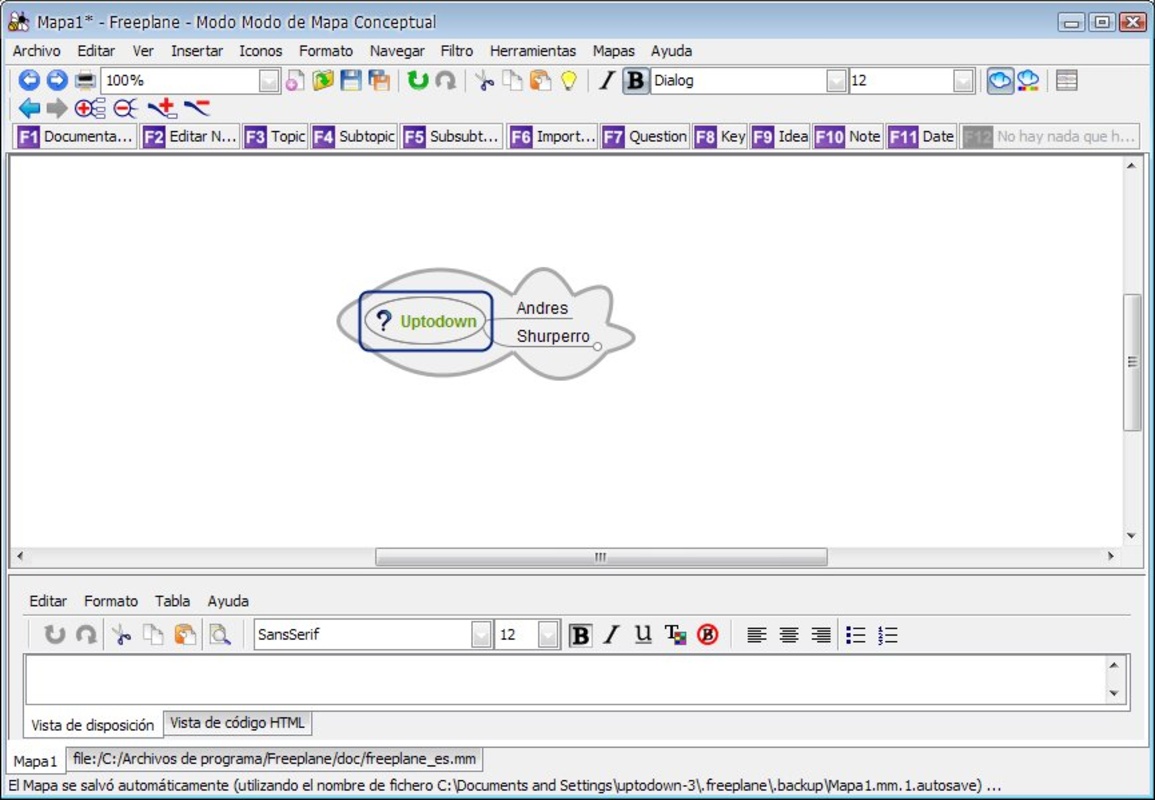Click the red remove formatting icon in the note editor
This screenshot has width=1155, height=800.
click(x=708, y=634)
